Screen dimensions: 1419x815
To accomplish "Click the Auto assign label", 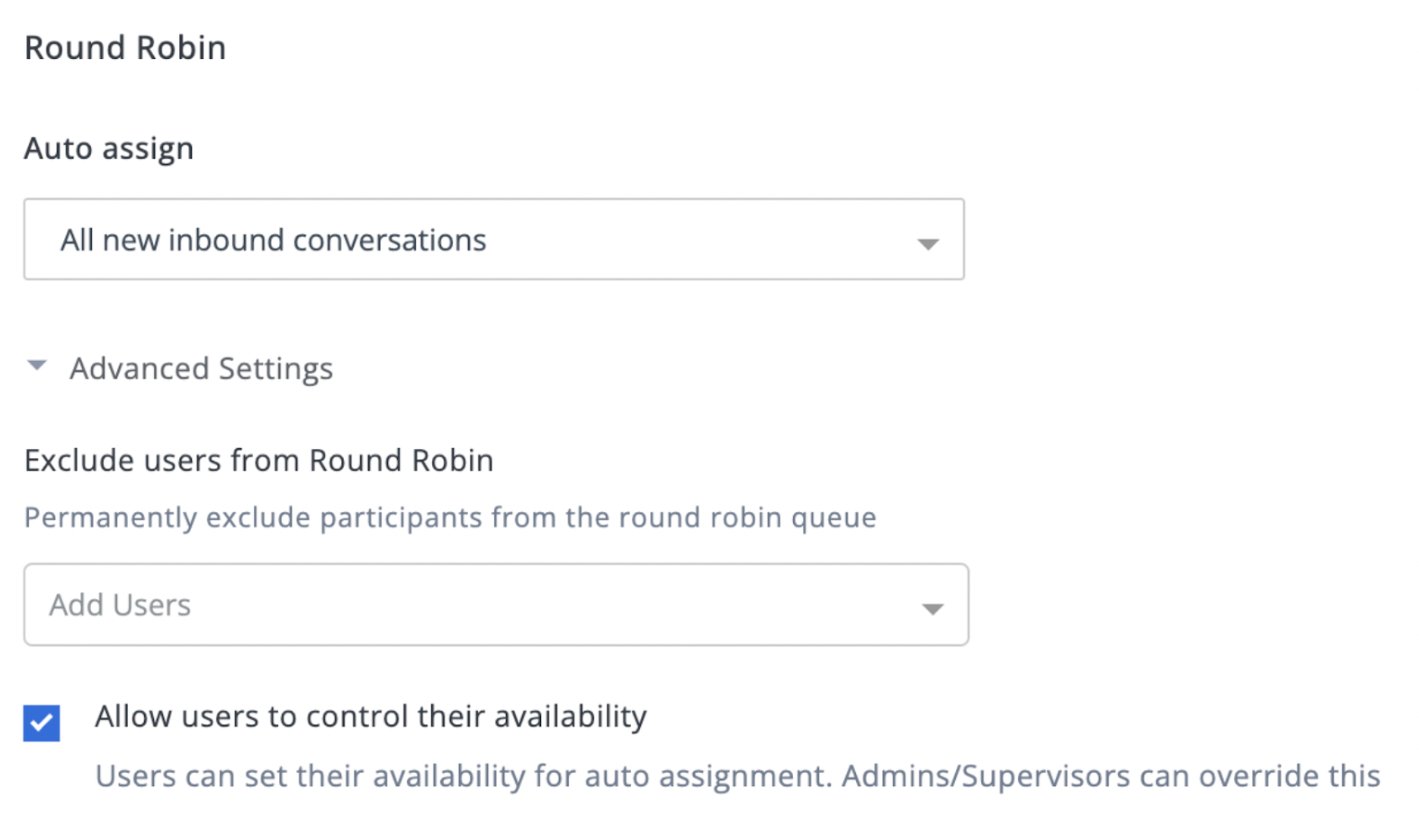I will point(109,147).
